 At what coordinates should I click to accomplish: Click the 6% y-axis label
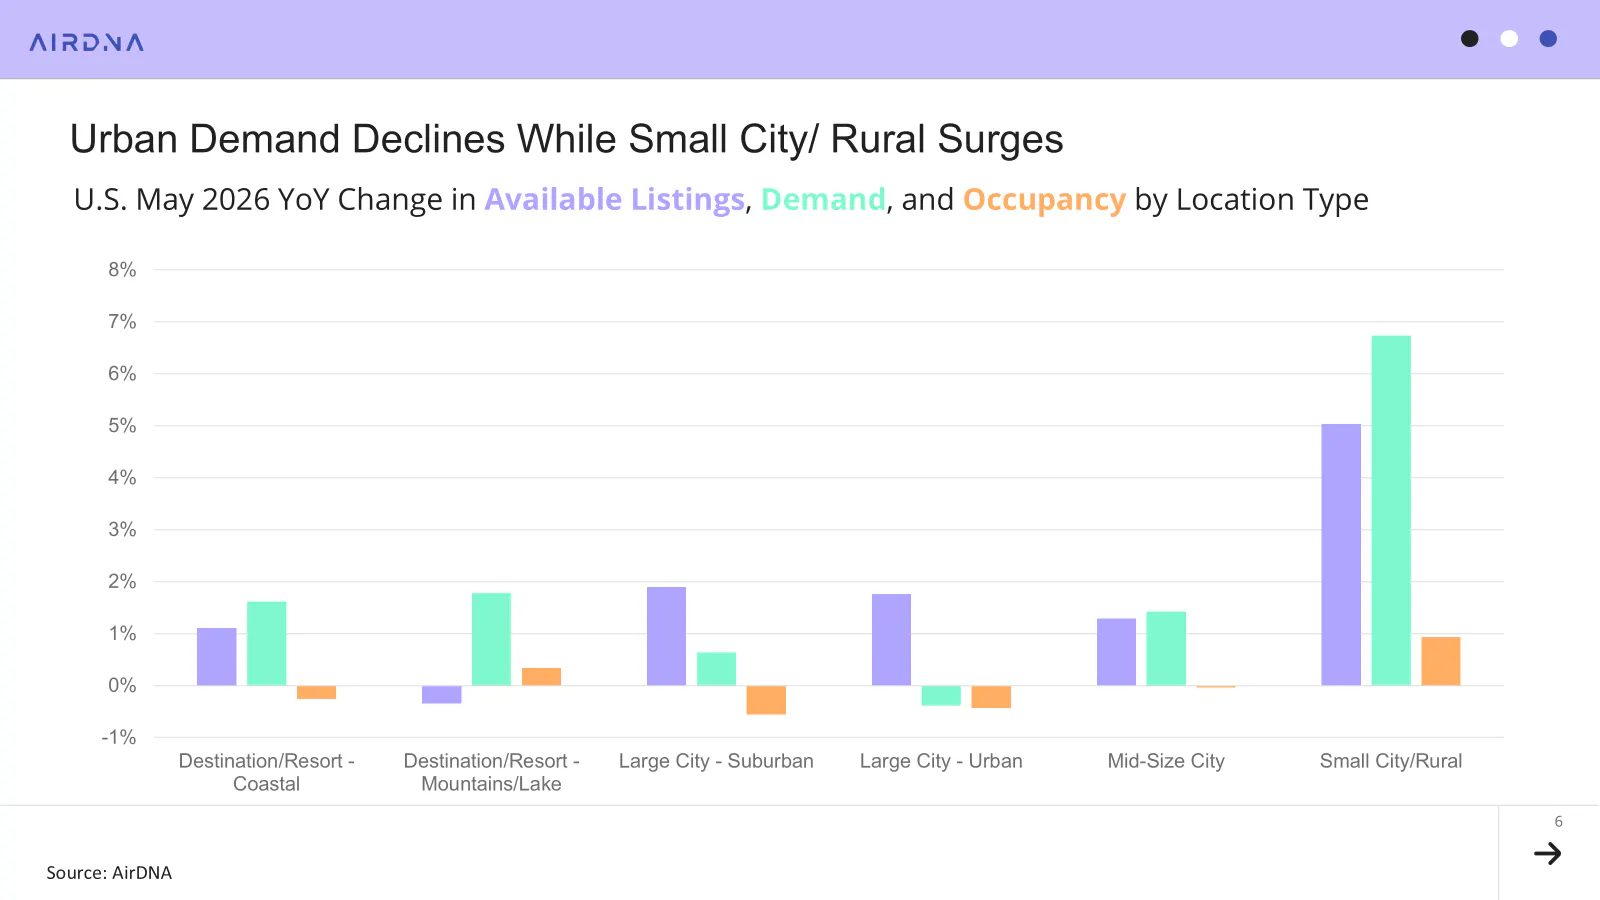click(x=122, y=374)
